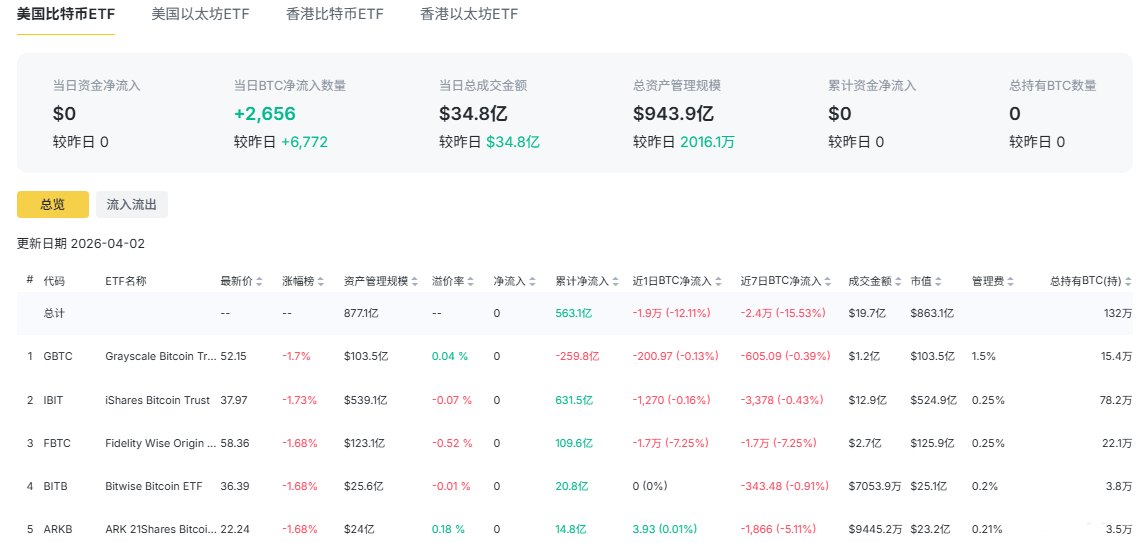Click iShares Bitcoin Trust name

[157, 400]
